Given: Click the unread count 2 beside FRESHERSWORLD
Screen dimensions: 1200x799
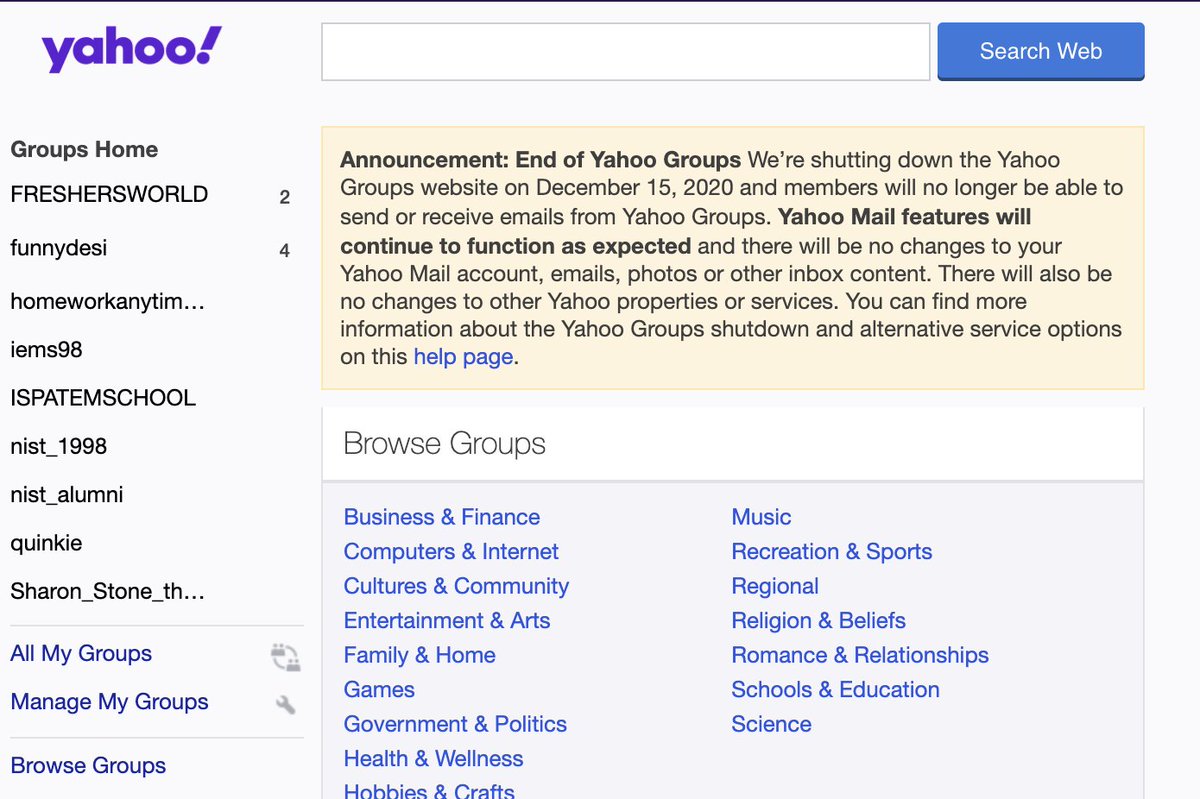Looking at the screenshot, I should [x=285, y=198].
